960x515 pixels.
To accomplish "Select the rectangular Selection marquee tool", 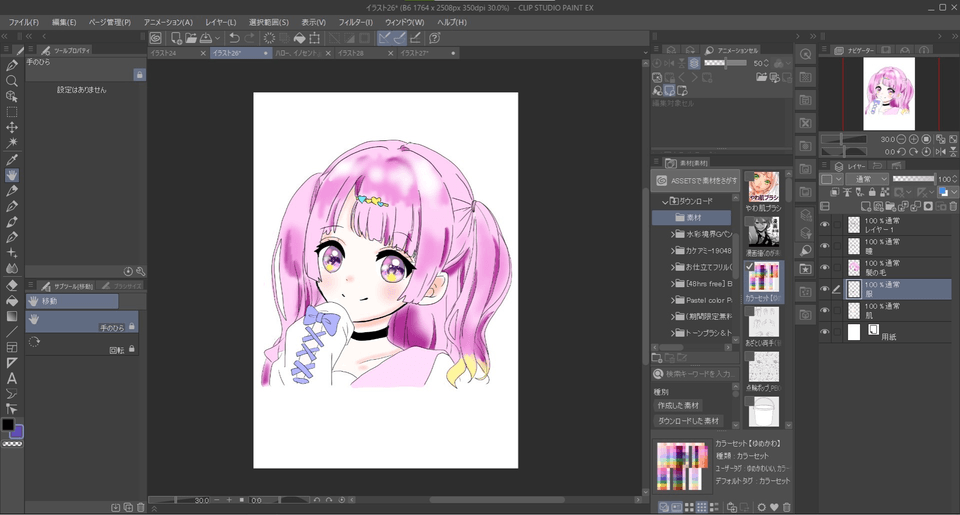I will tap(12, 112).
